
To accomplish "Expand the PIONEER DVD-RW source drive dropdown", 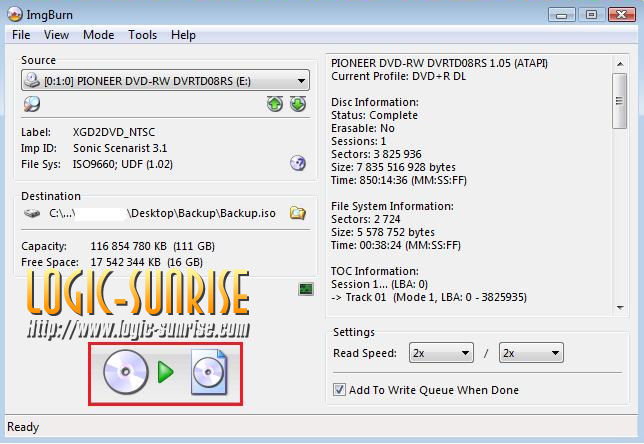I will point(302,81).
